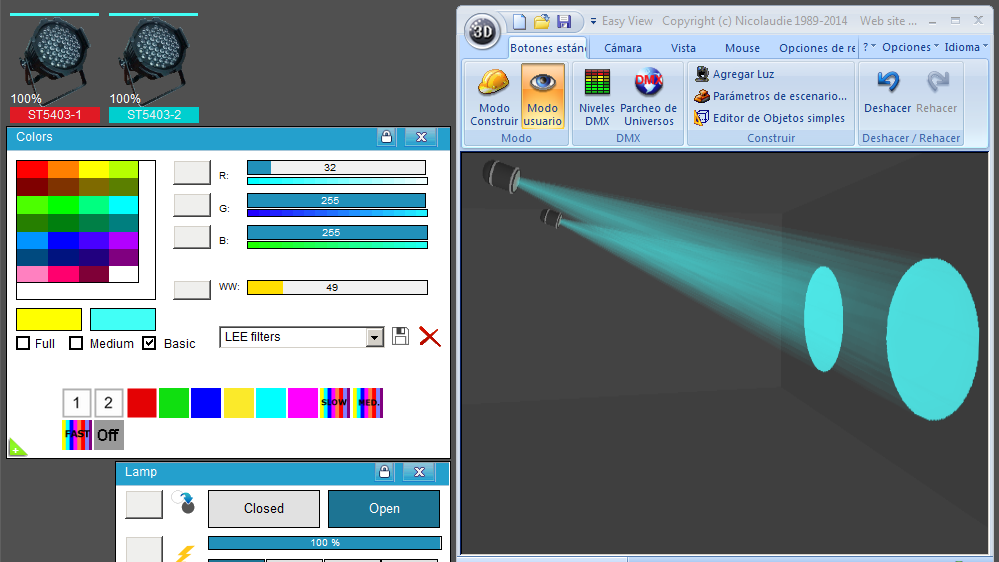Viewport: 999px width, 562px height.
Task: Open the LEE filters dropdown
Action: click(375, 337)
